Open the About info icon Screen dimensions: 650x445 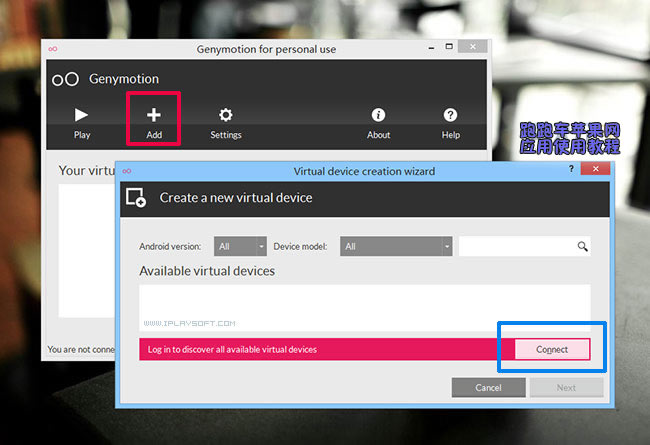(378, 123)
